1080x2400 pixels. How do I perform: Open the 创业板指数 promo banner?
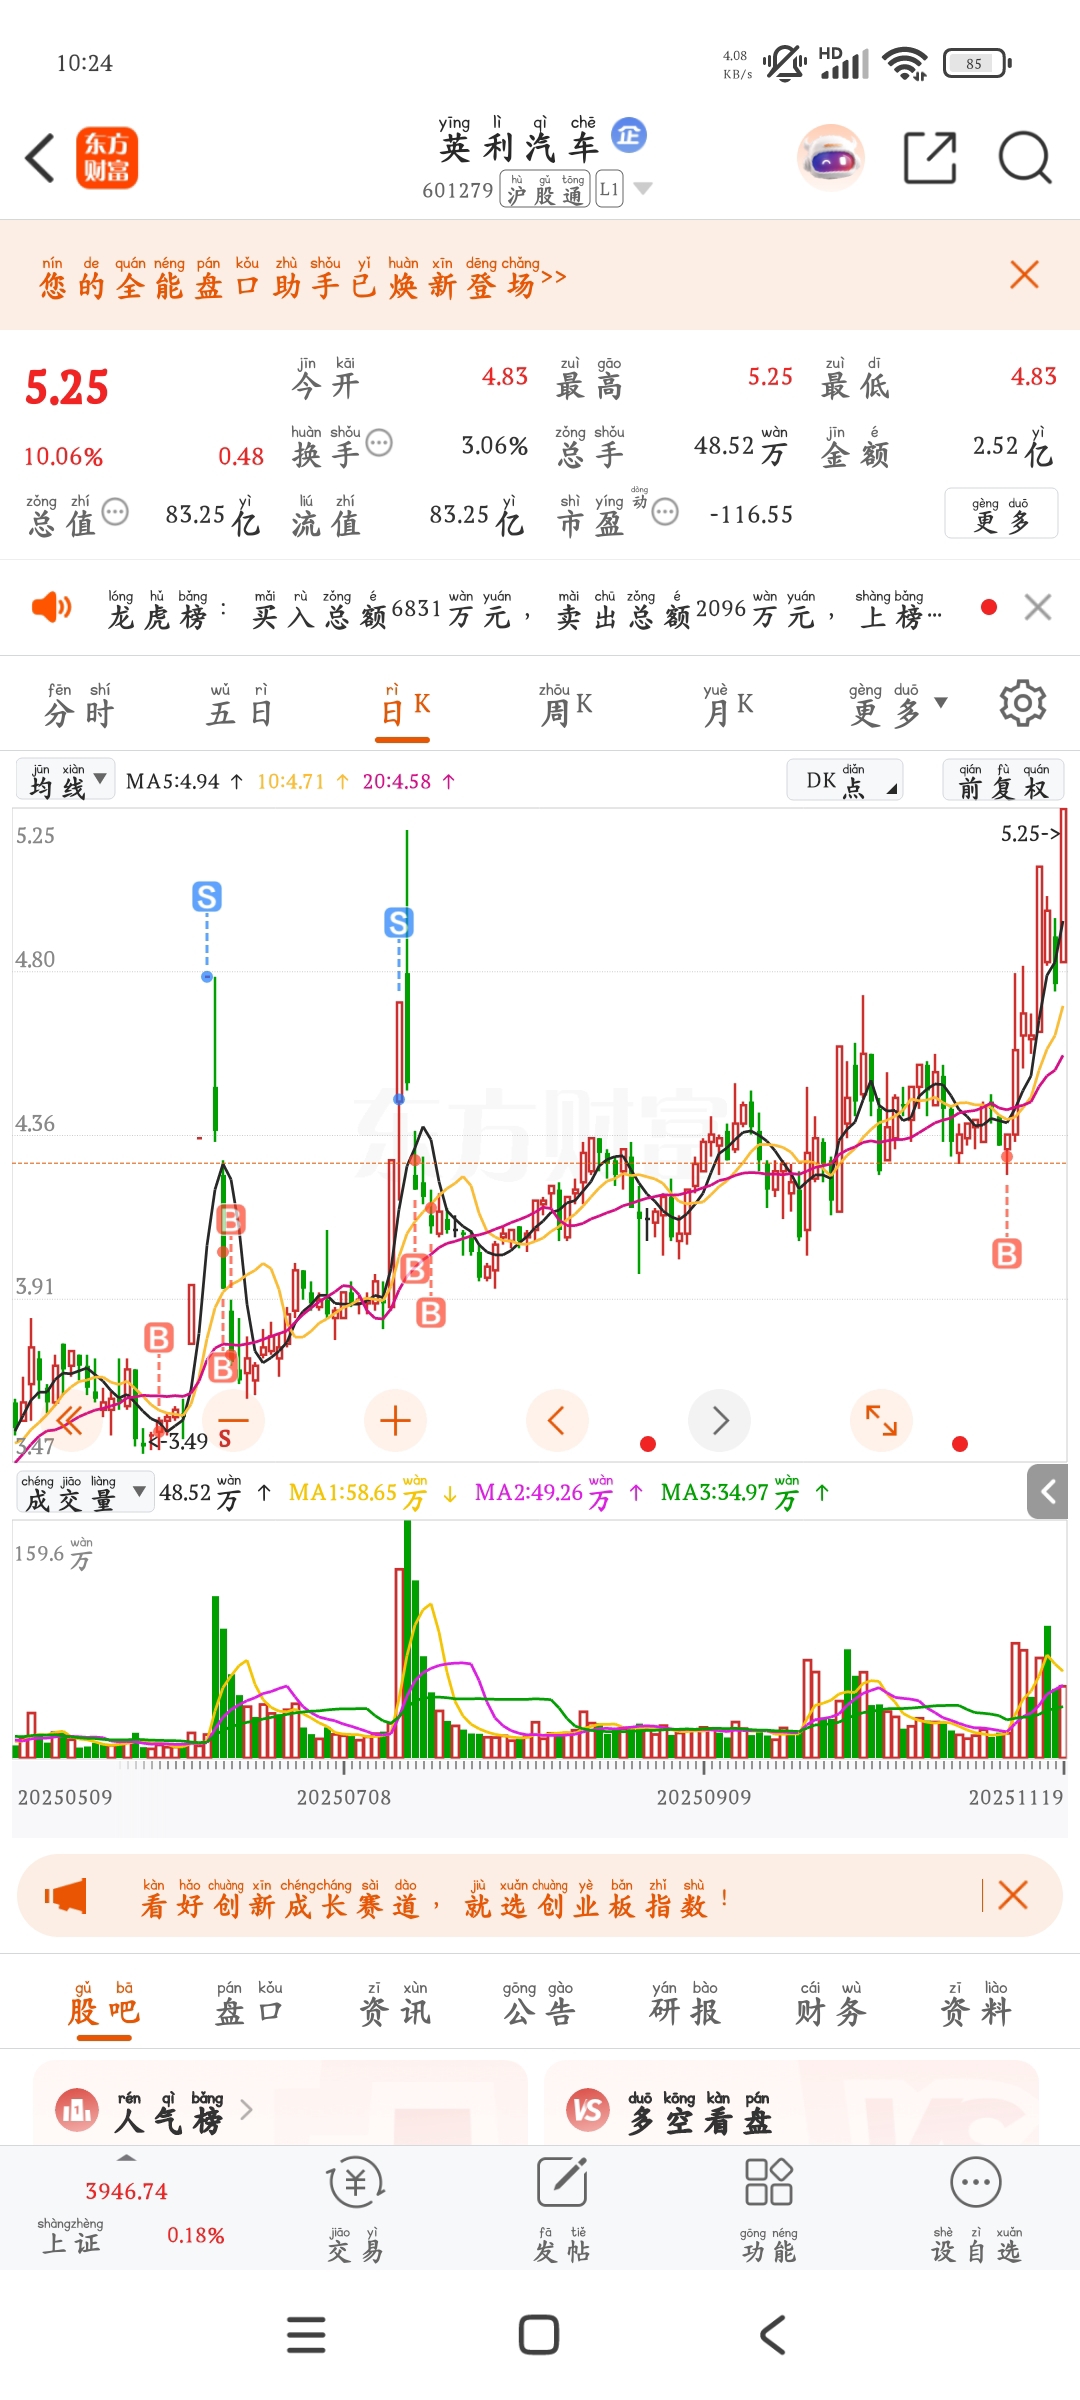point(540,1896)
